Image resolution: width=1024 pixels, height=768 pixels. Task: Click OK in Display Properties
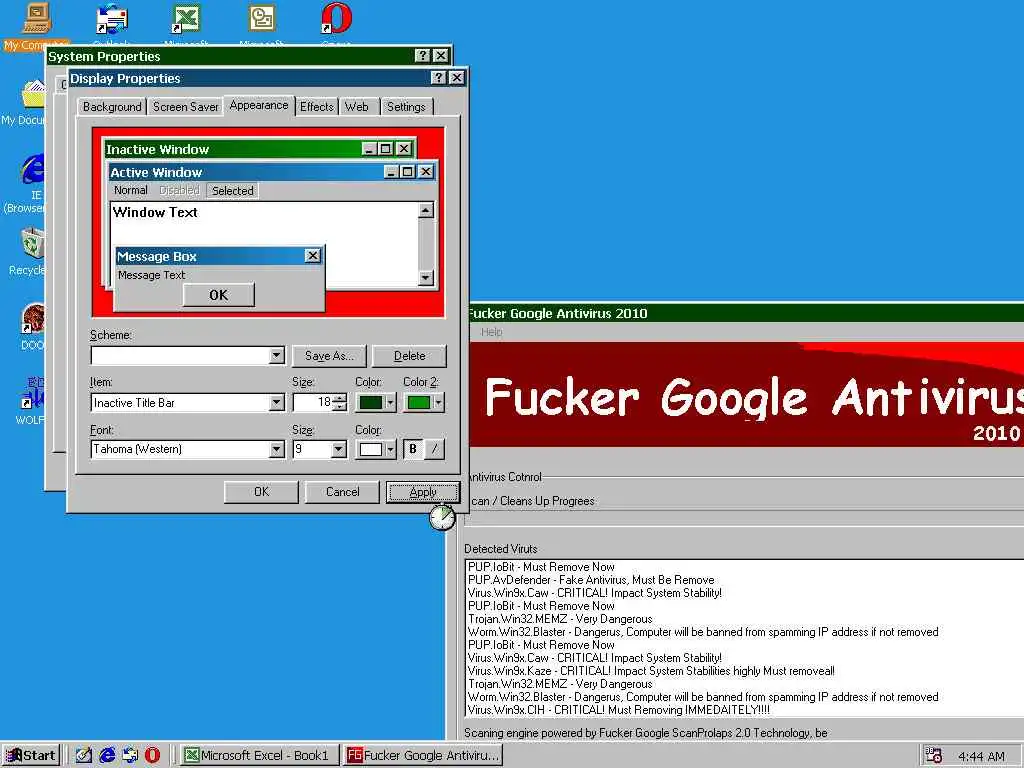261,492
